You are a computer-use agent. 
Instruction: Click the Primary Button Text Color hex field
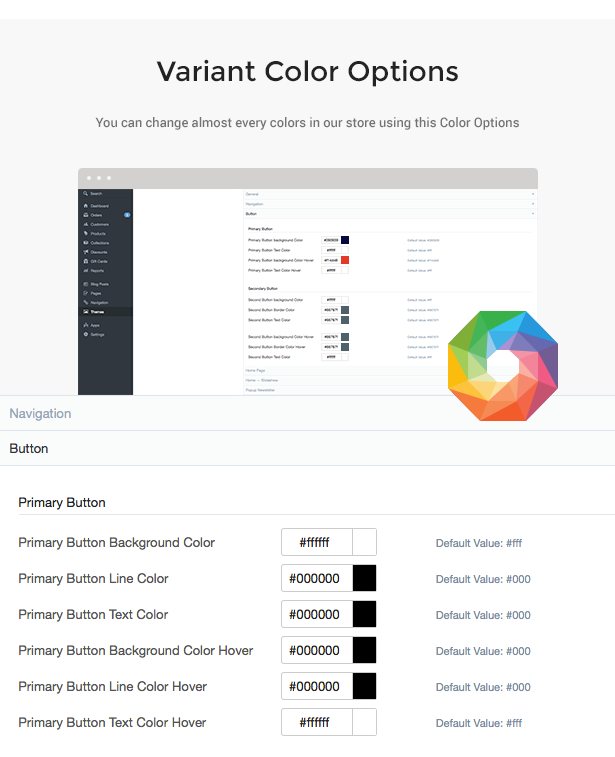(x=316, y=615)
